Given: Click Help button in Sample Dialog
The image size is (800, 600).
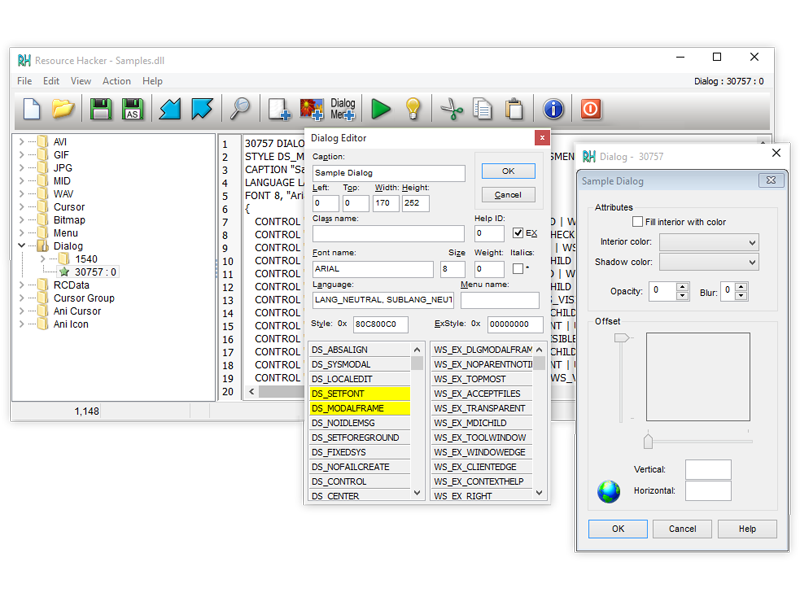Looking at the screenshot, I should pyautogui.click(x=747, y=529).
